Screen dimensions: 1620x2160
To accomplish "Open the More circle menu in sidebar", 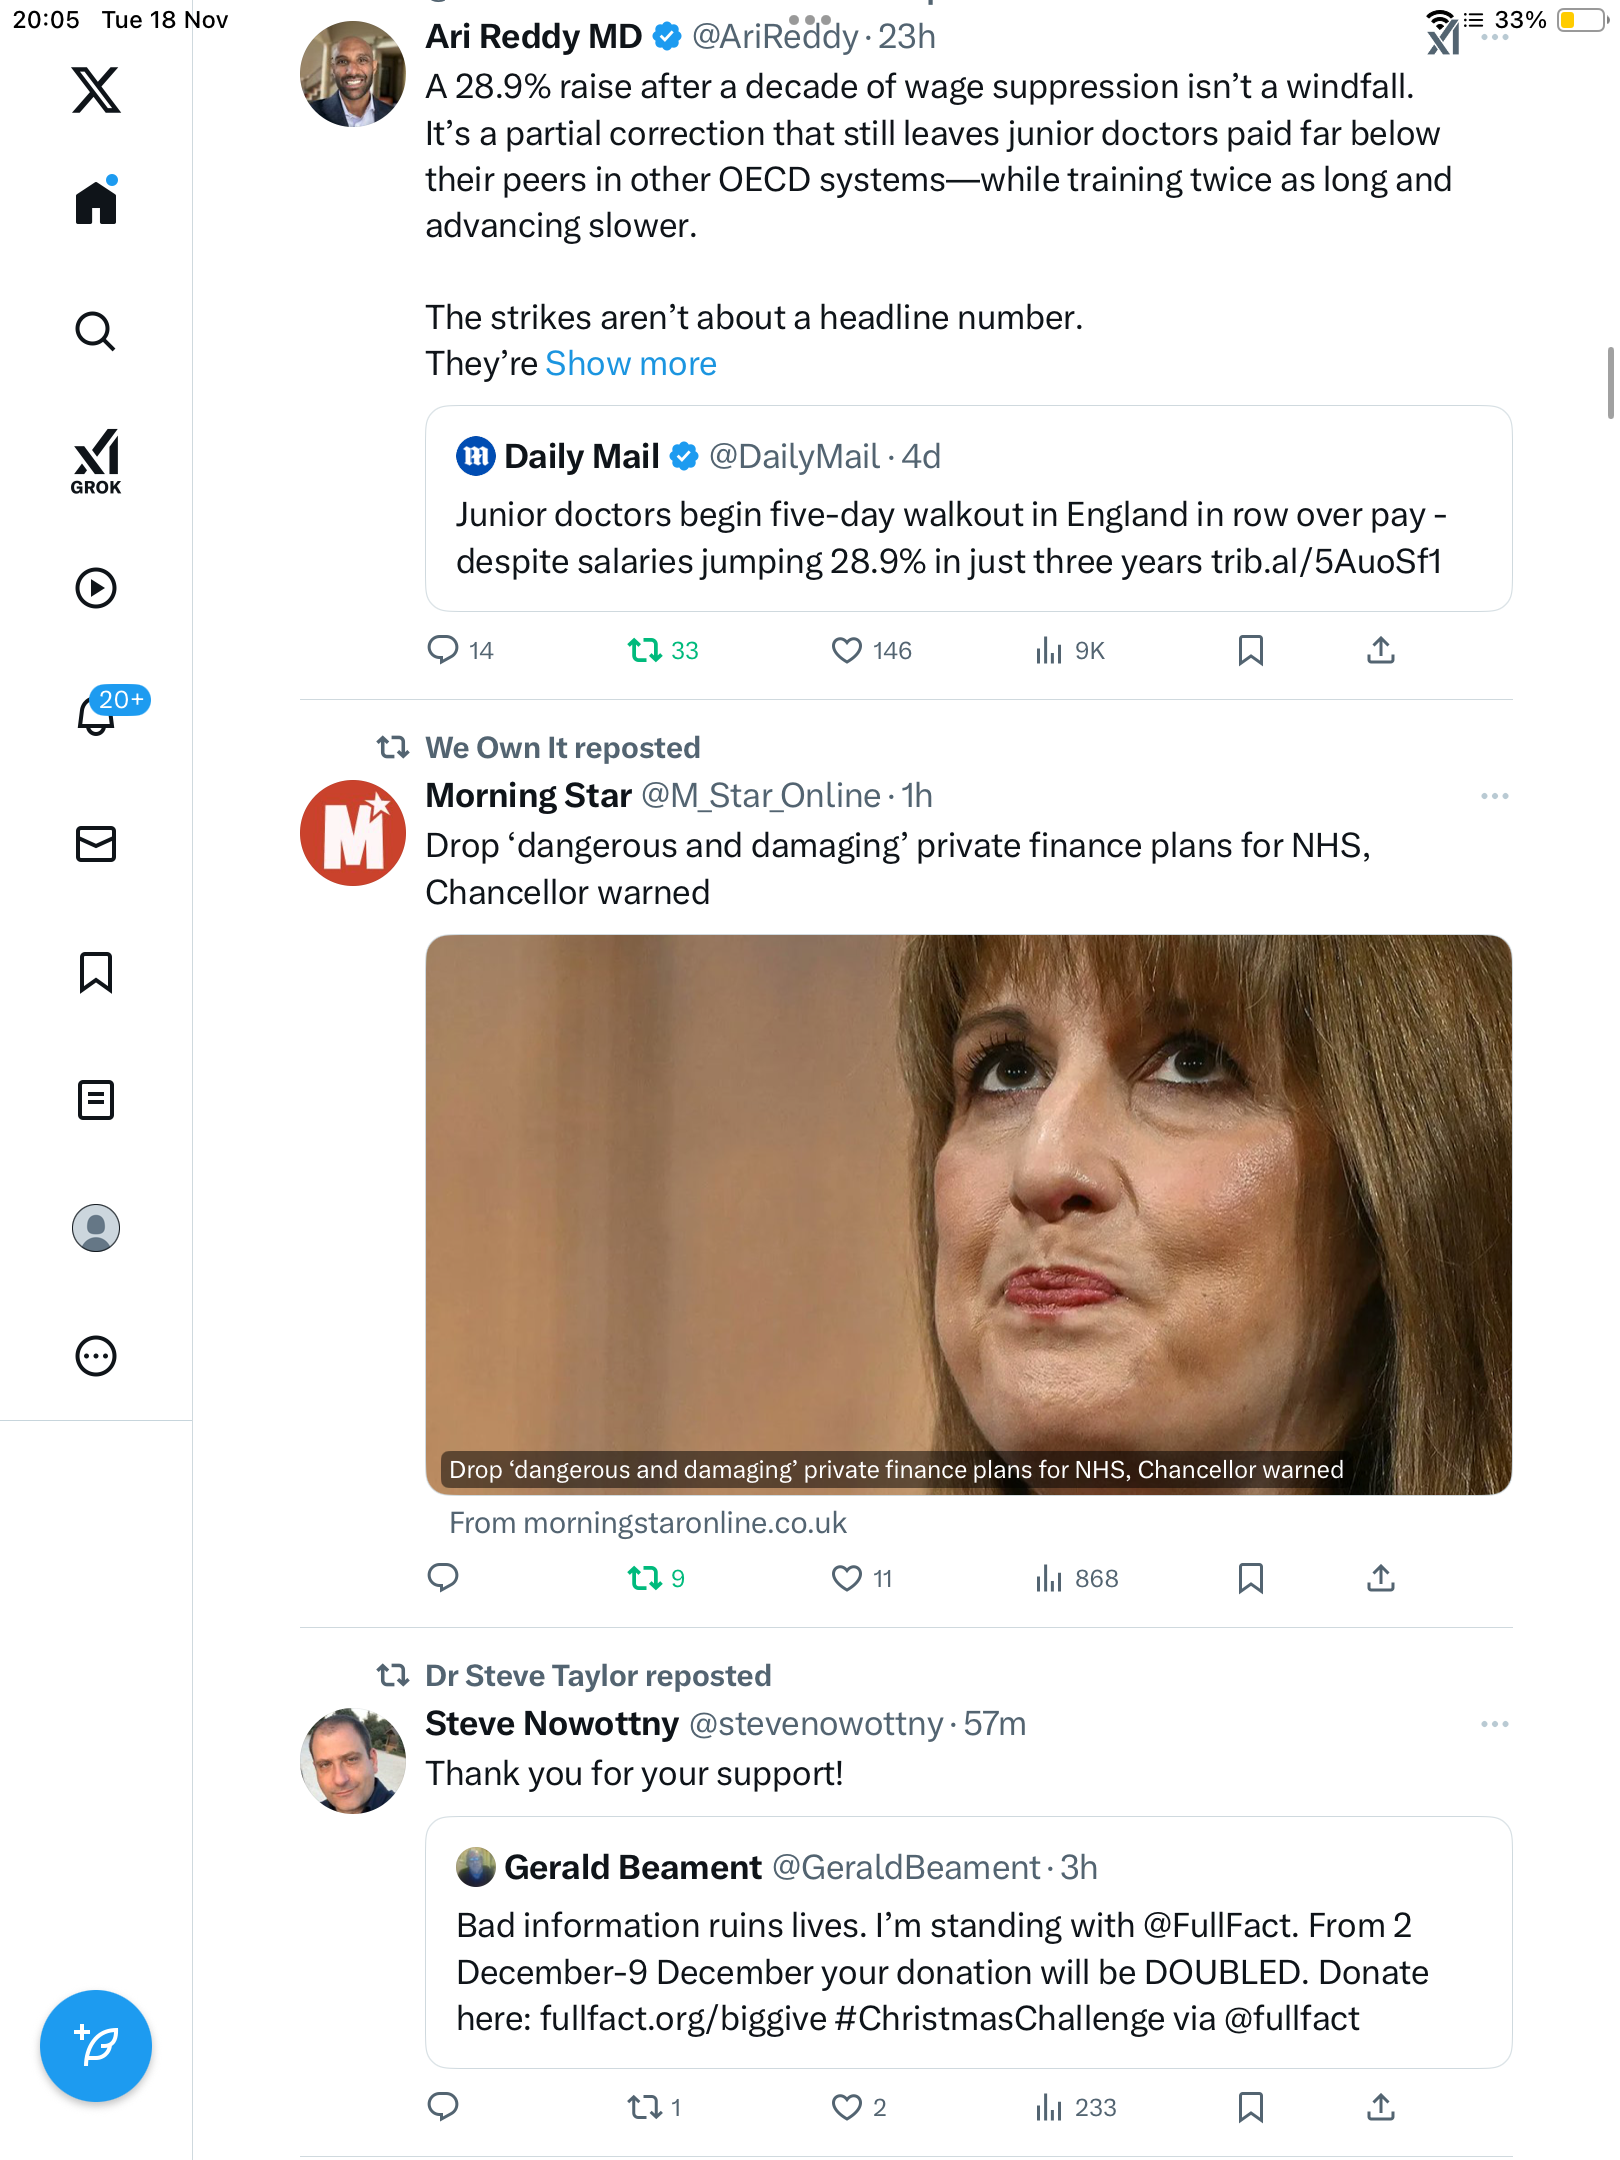I will pyautogui.click(x=96, y=1356).
